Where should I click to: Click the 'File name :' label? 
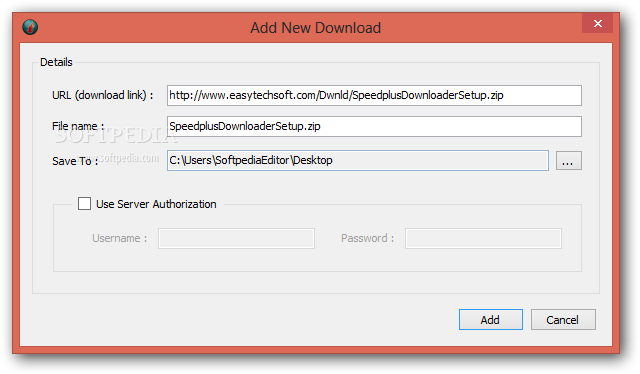pos(78,126)
